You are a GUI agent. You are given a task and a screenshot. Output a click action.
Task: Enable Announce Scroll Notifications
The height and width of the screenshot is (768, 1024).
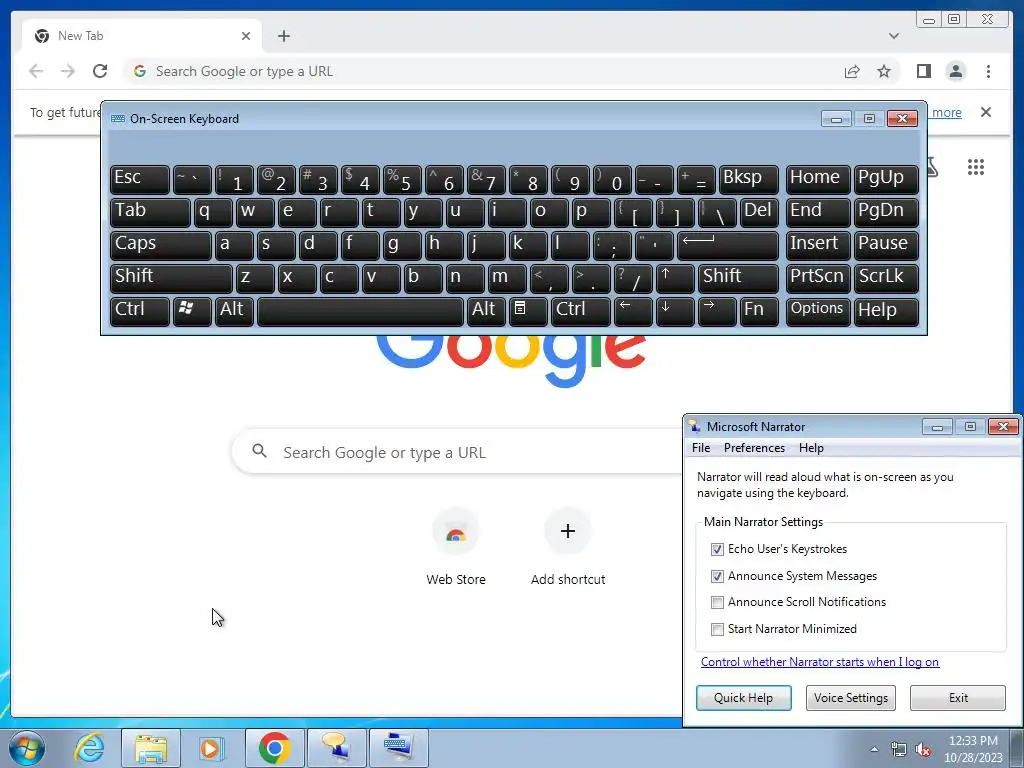tap(717, 602)
